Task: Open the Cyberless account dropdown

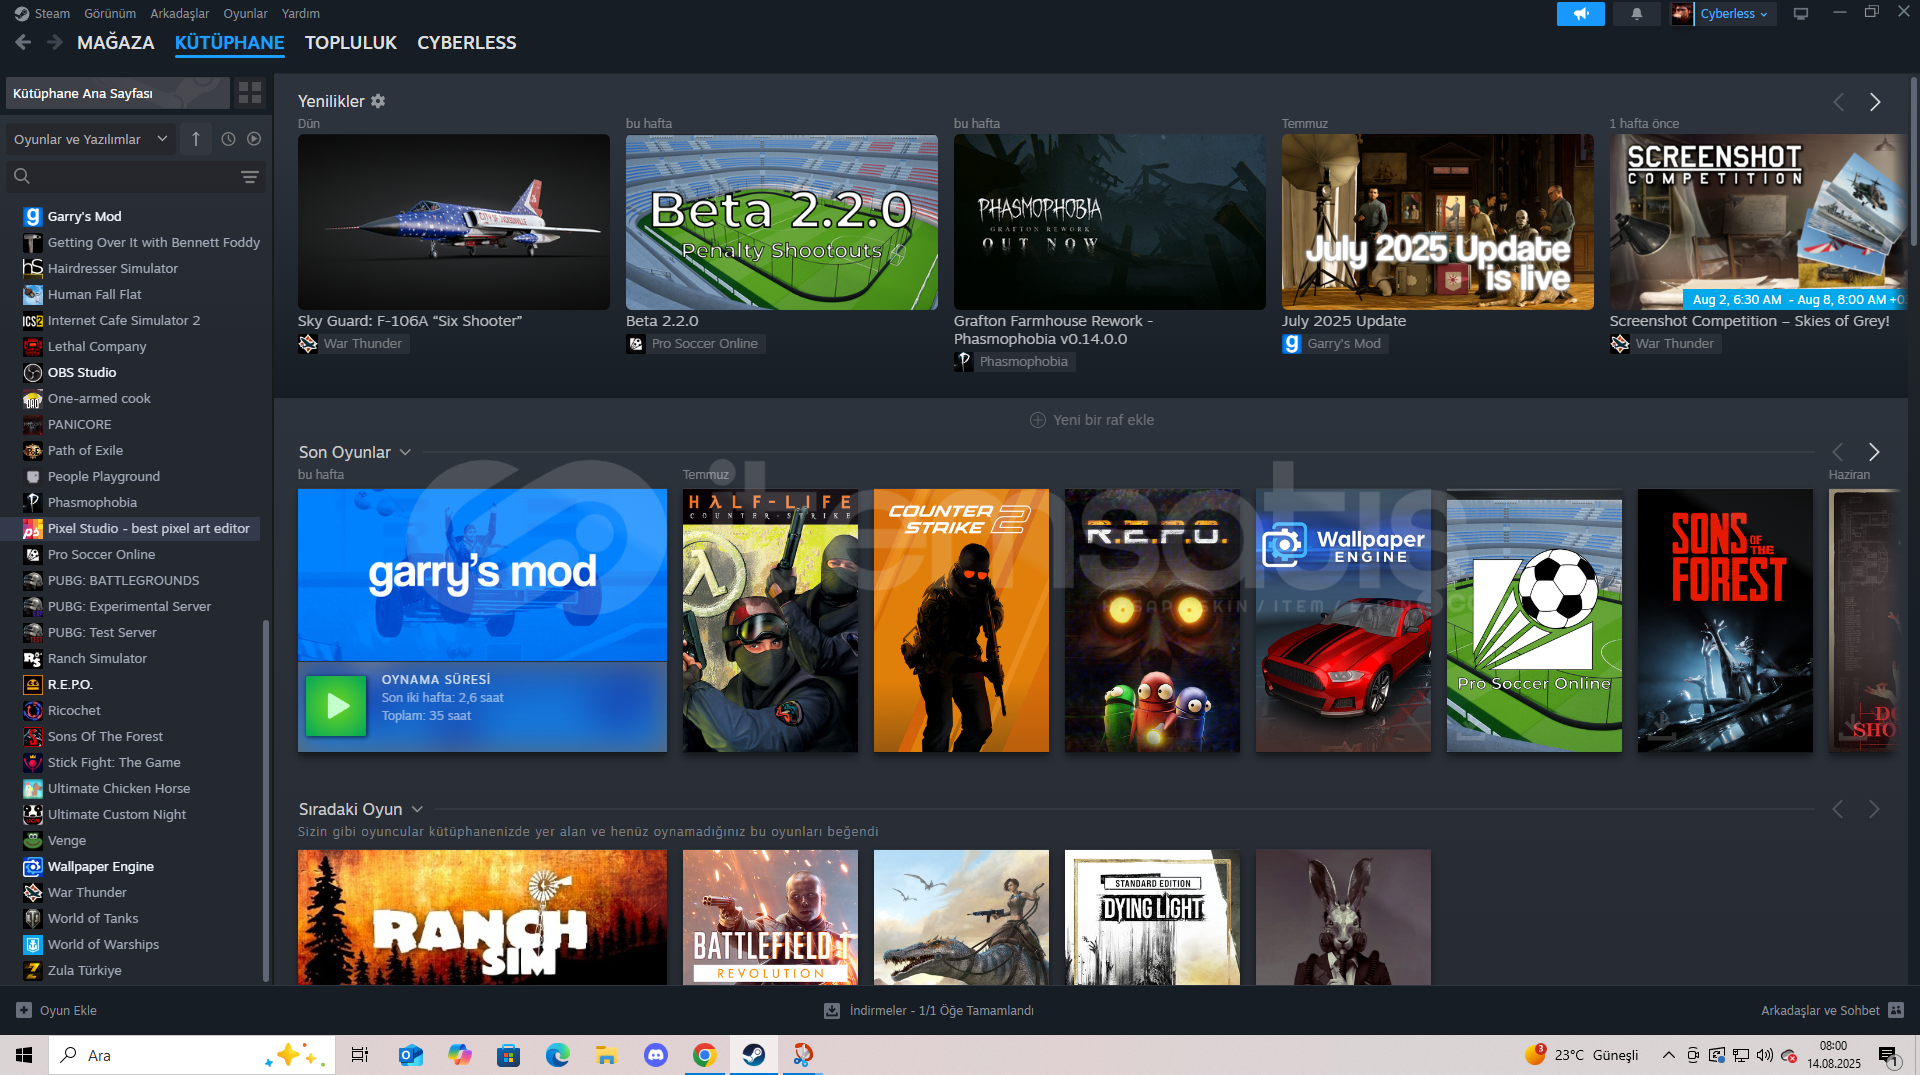Action: click(1735, 14)
